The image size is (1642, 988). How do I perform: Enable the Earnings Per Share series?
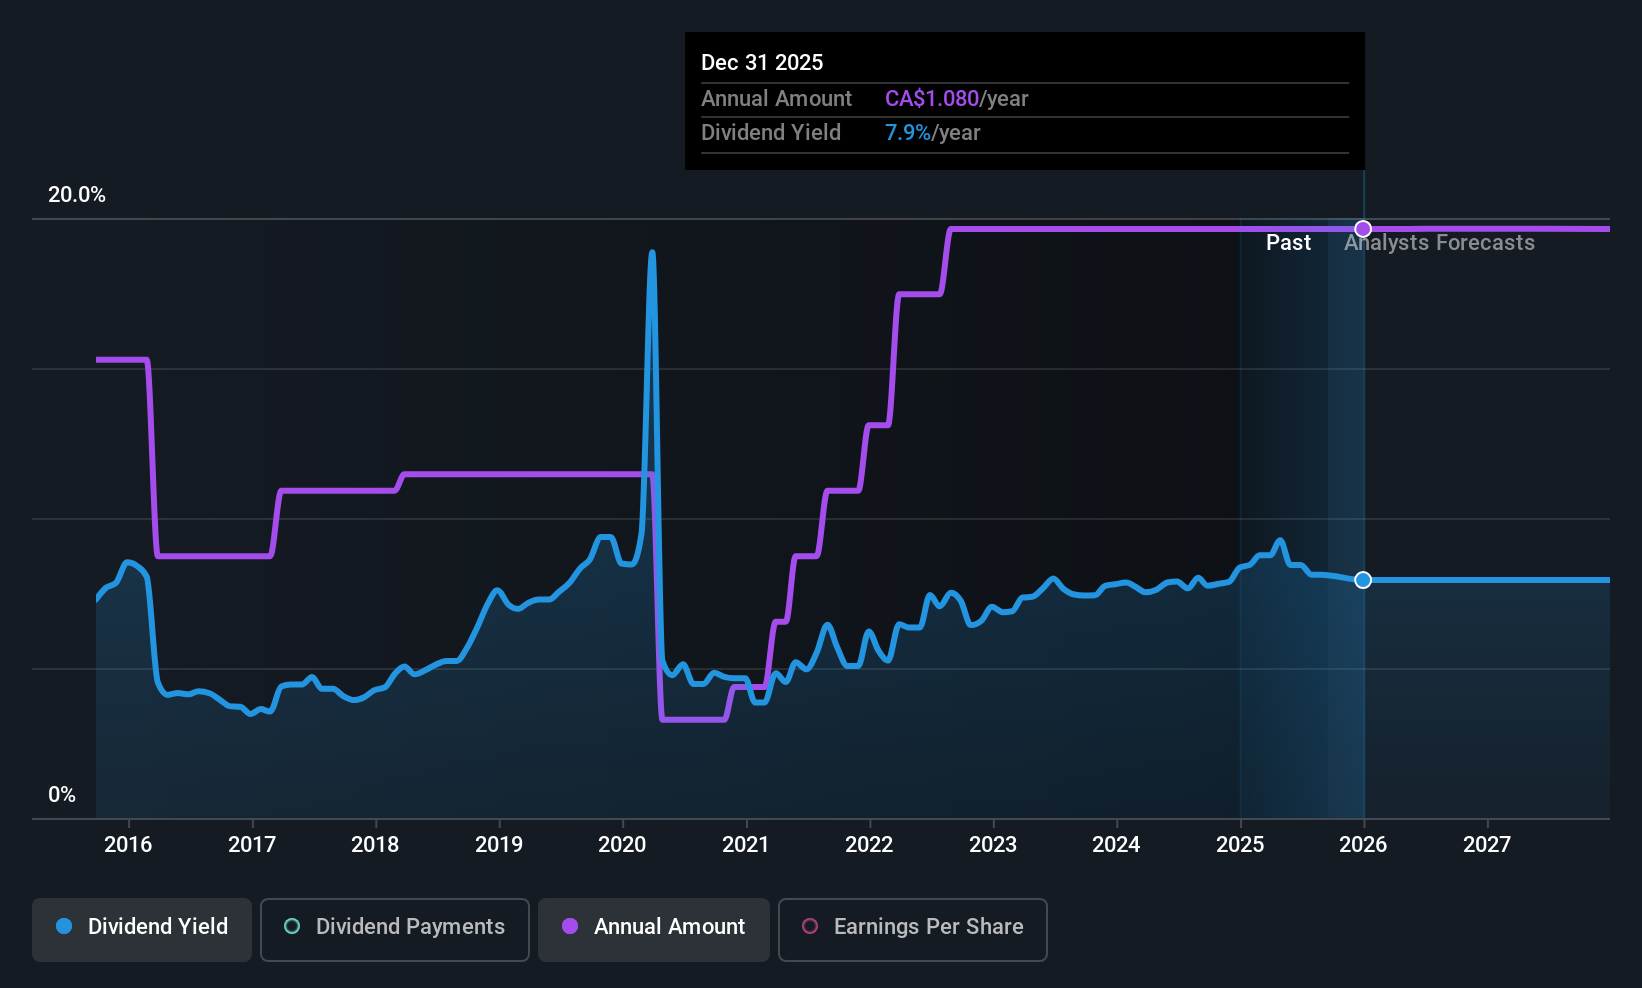[912, 927]
